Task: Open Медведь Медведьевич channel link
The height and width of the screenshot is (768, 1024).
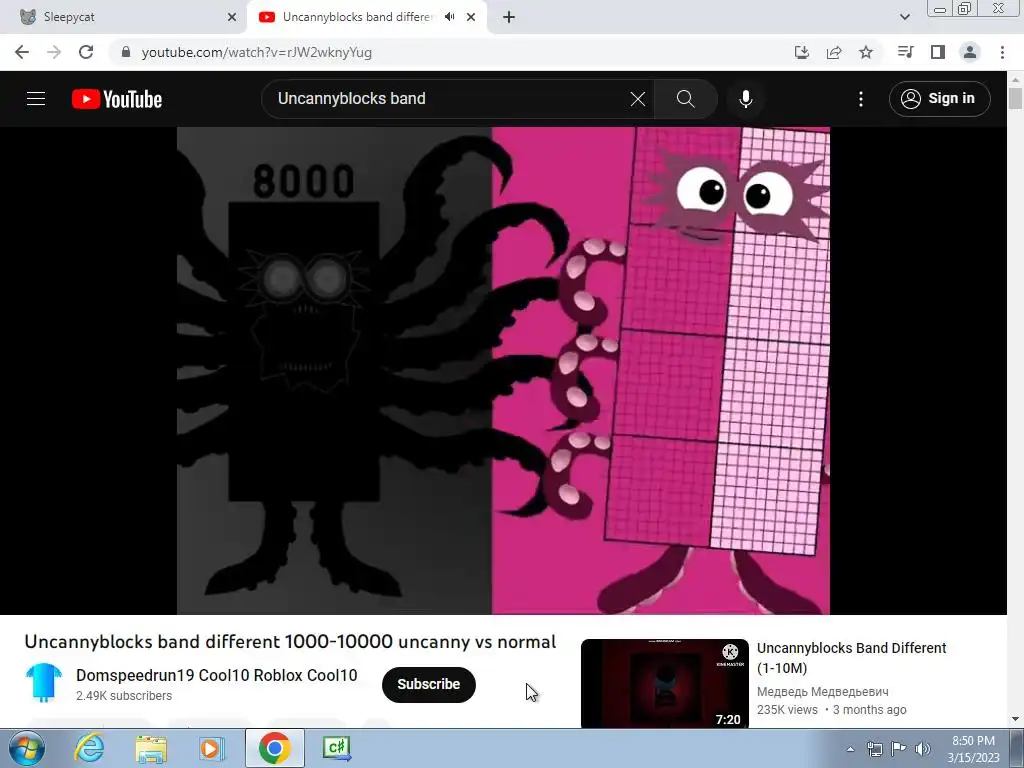Action: click(822, 692)
